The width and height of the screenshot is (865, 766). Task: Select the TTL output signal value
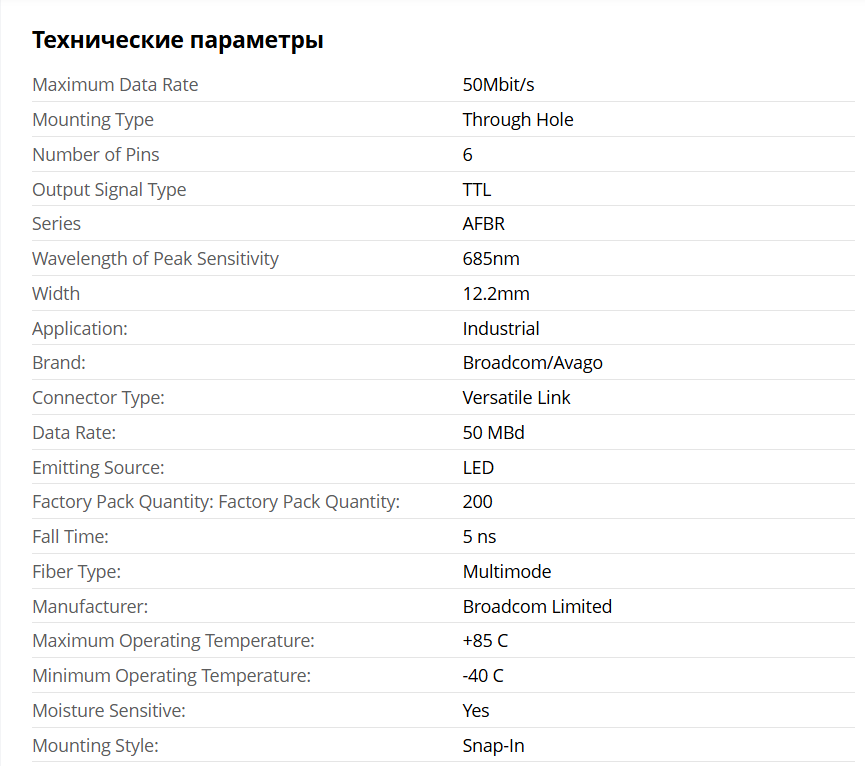(477, 190)
